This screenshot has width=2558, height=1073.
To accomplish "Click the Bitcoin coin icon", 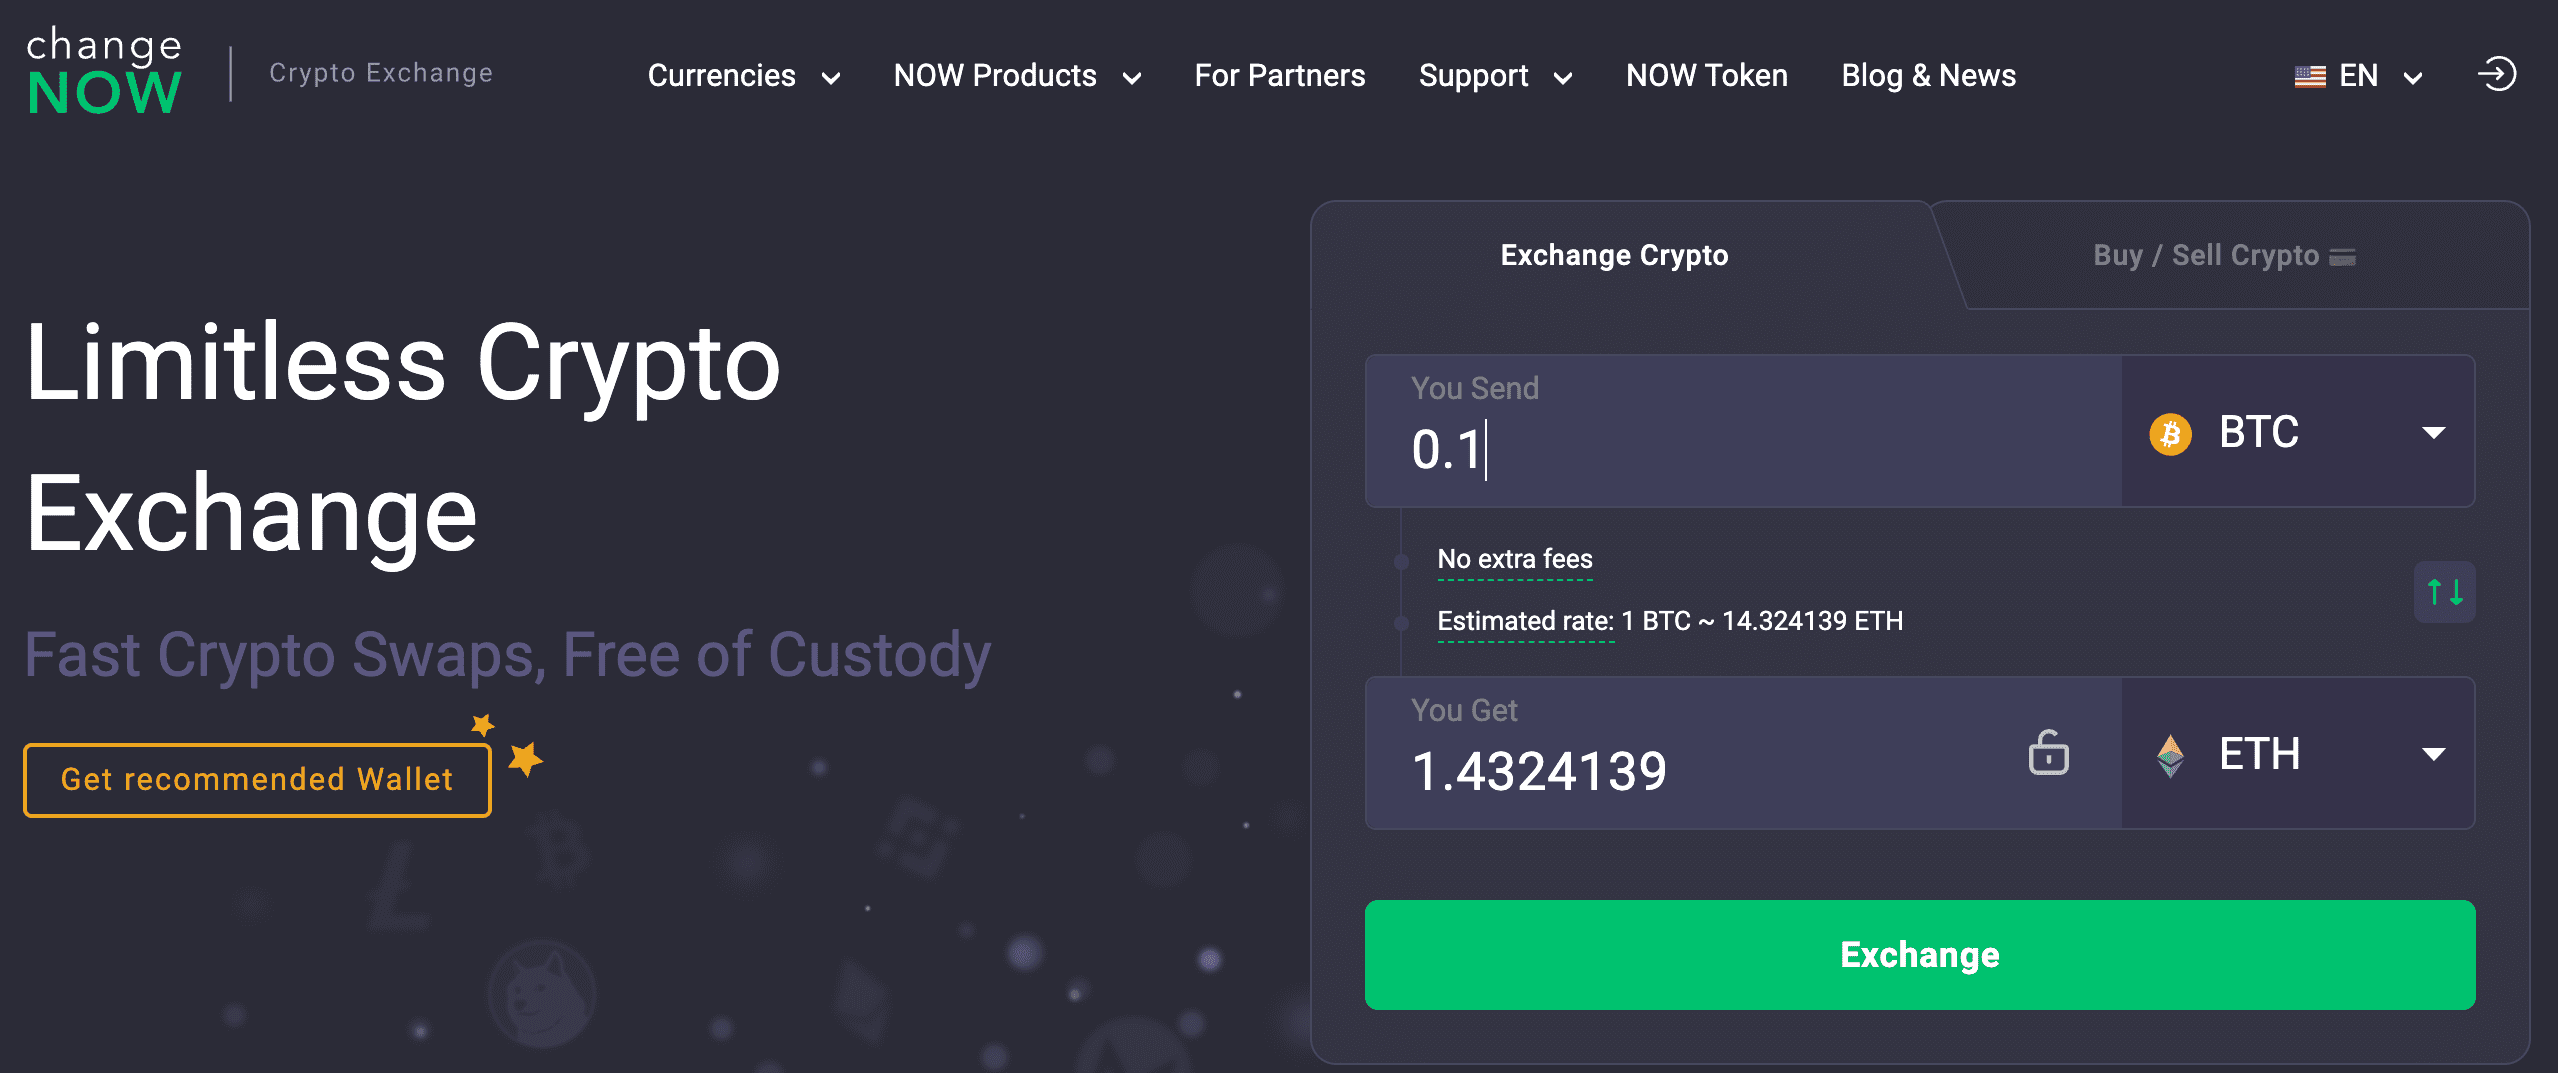I will coord(2170,433).
